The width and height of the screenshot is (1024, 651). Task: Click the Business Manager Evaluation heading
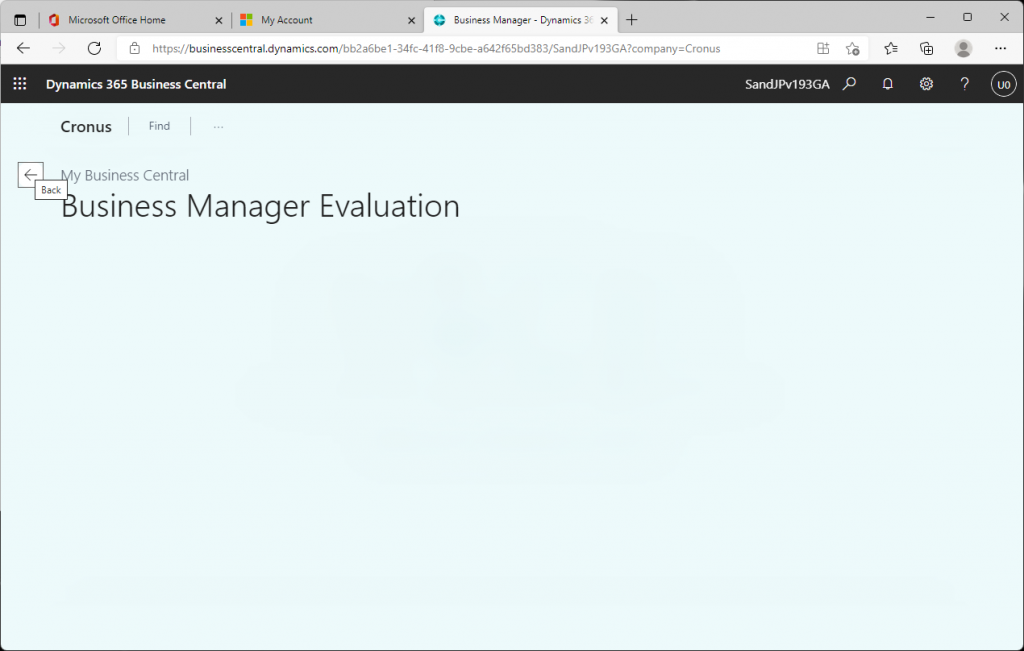[260, 206]
